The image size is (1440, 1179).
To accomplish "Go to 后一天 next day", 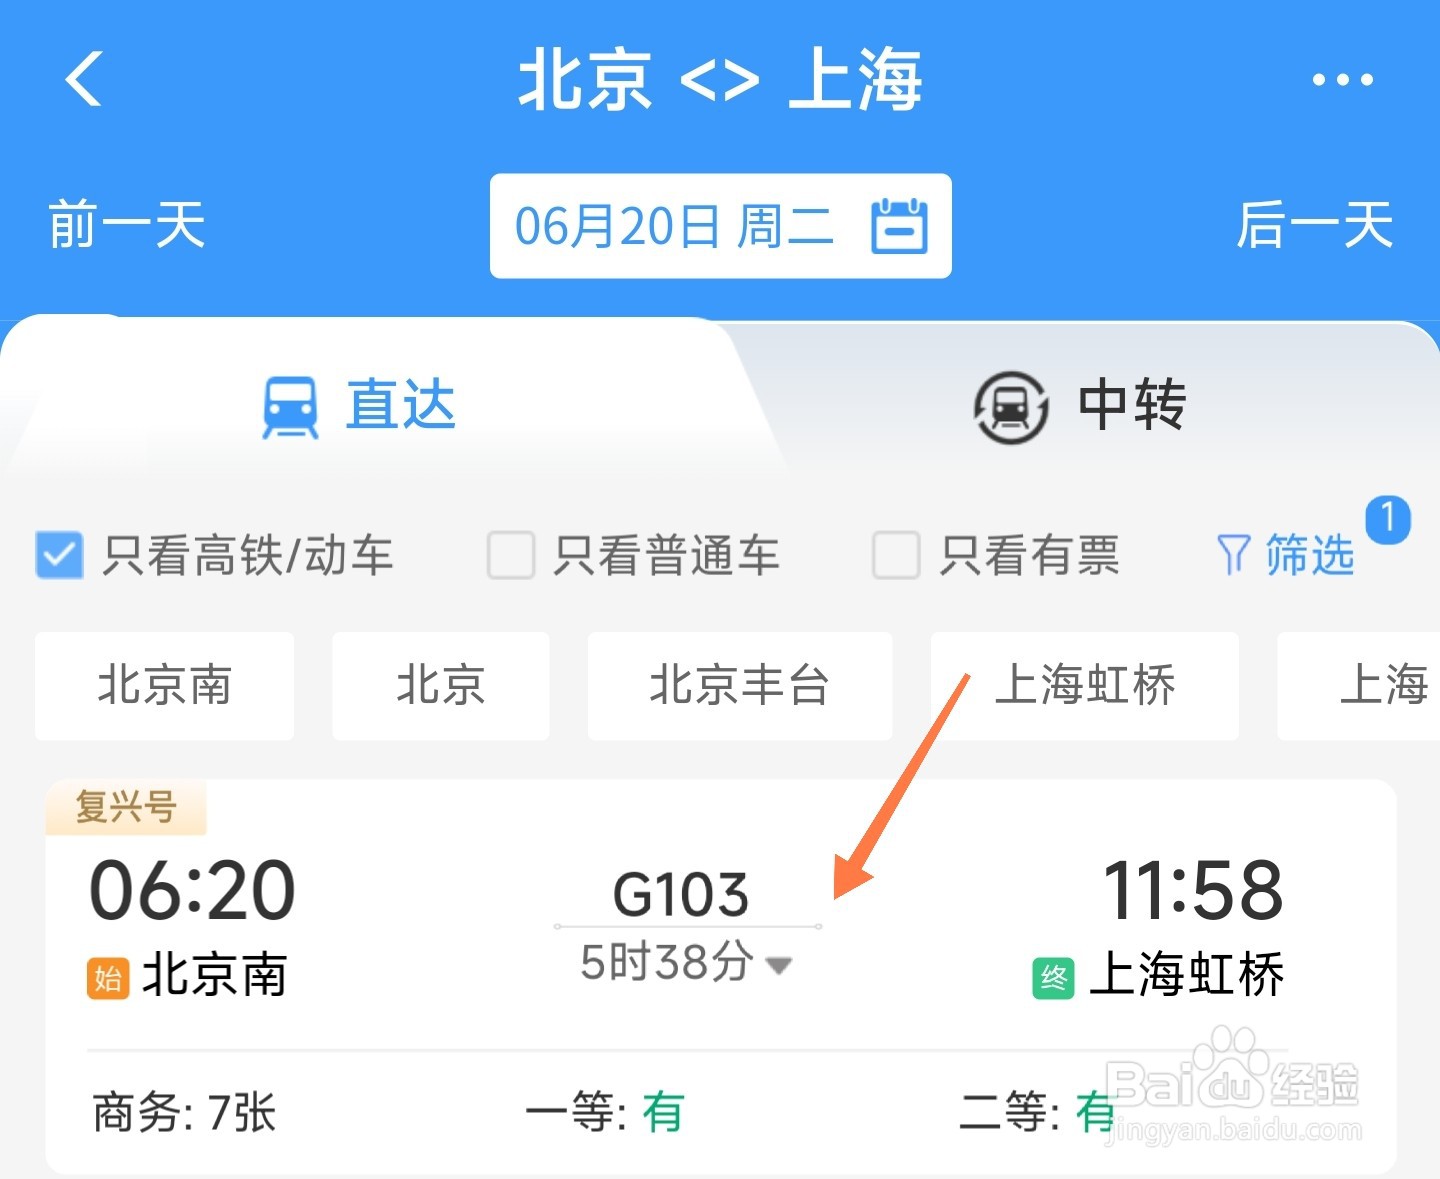I will tap(1314, 225).
